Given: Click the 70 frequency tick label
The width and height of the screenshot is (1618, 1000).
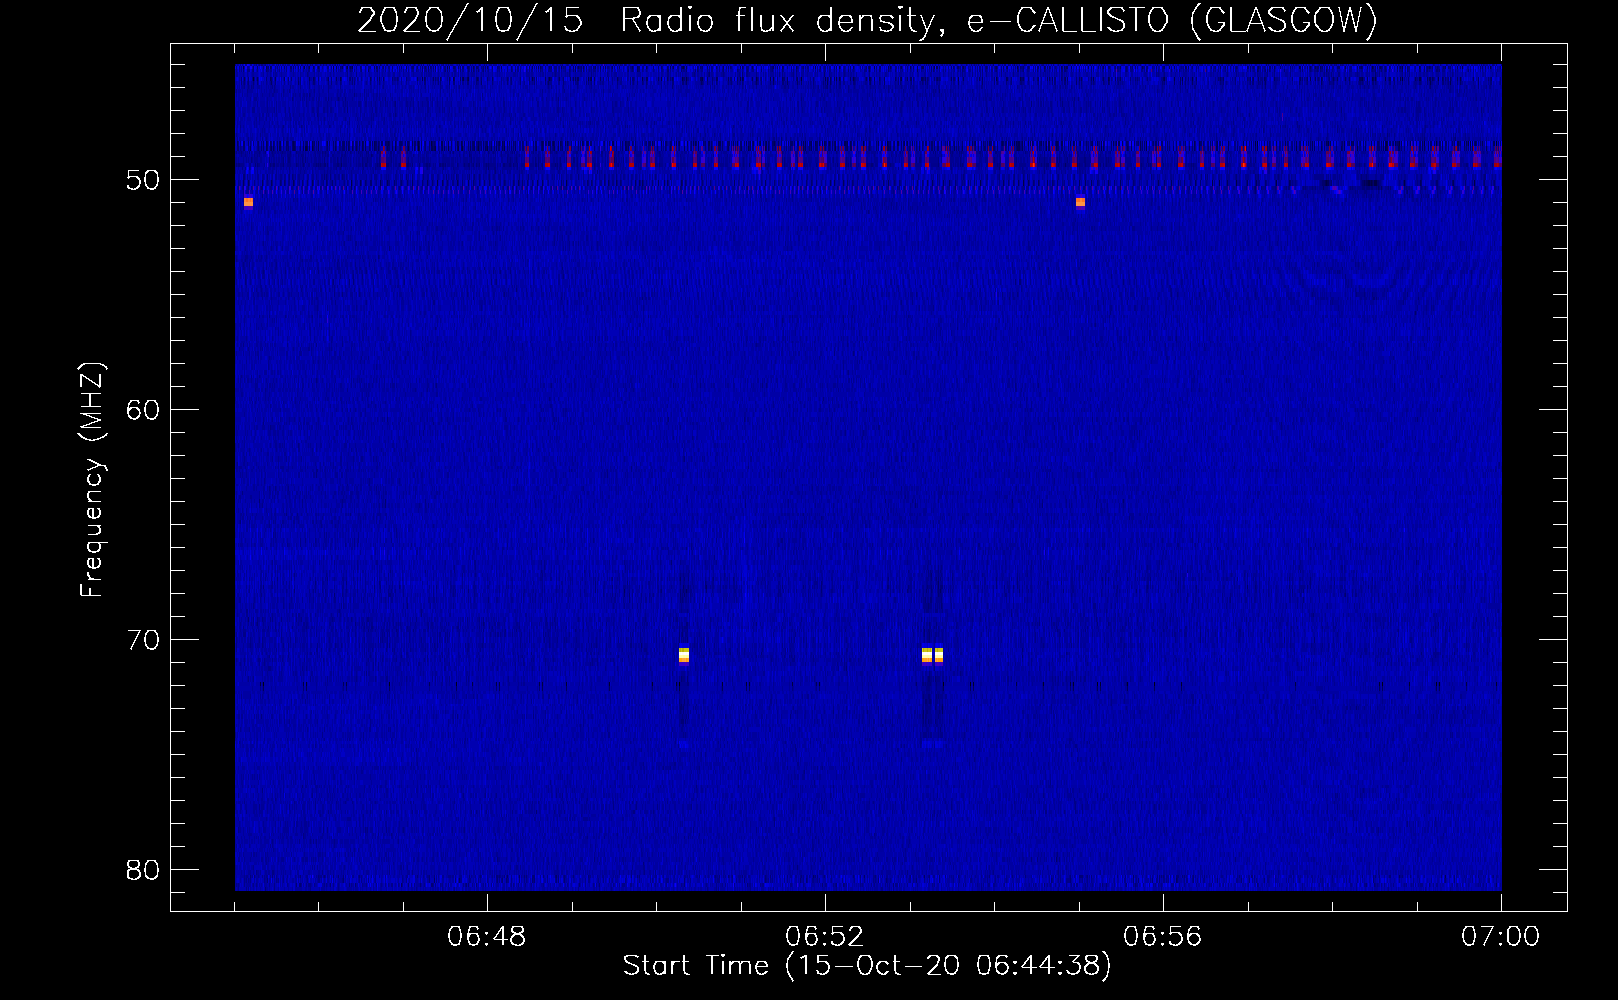Looking at the screenshot, I should [143, 640].
